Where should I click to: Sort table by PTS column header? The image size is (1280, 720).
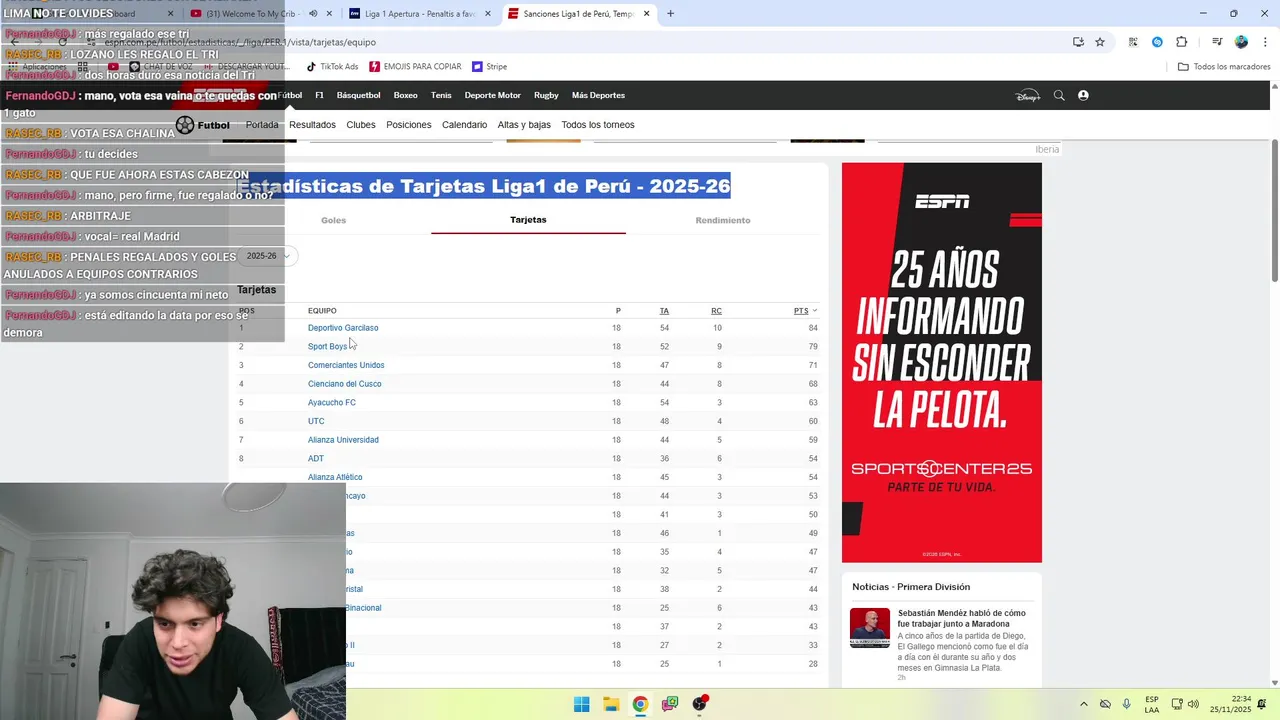tap(805, 311)
